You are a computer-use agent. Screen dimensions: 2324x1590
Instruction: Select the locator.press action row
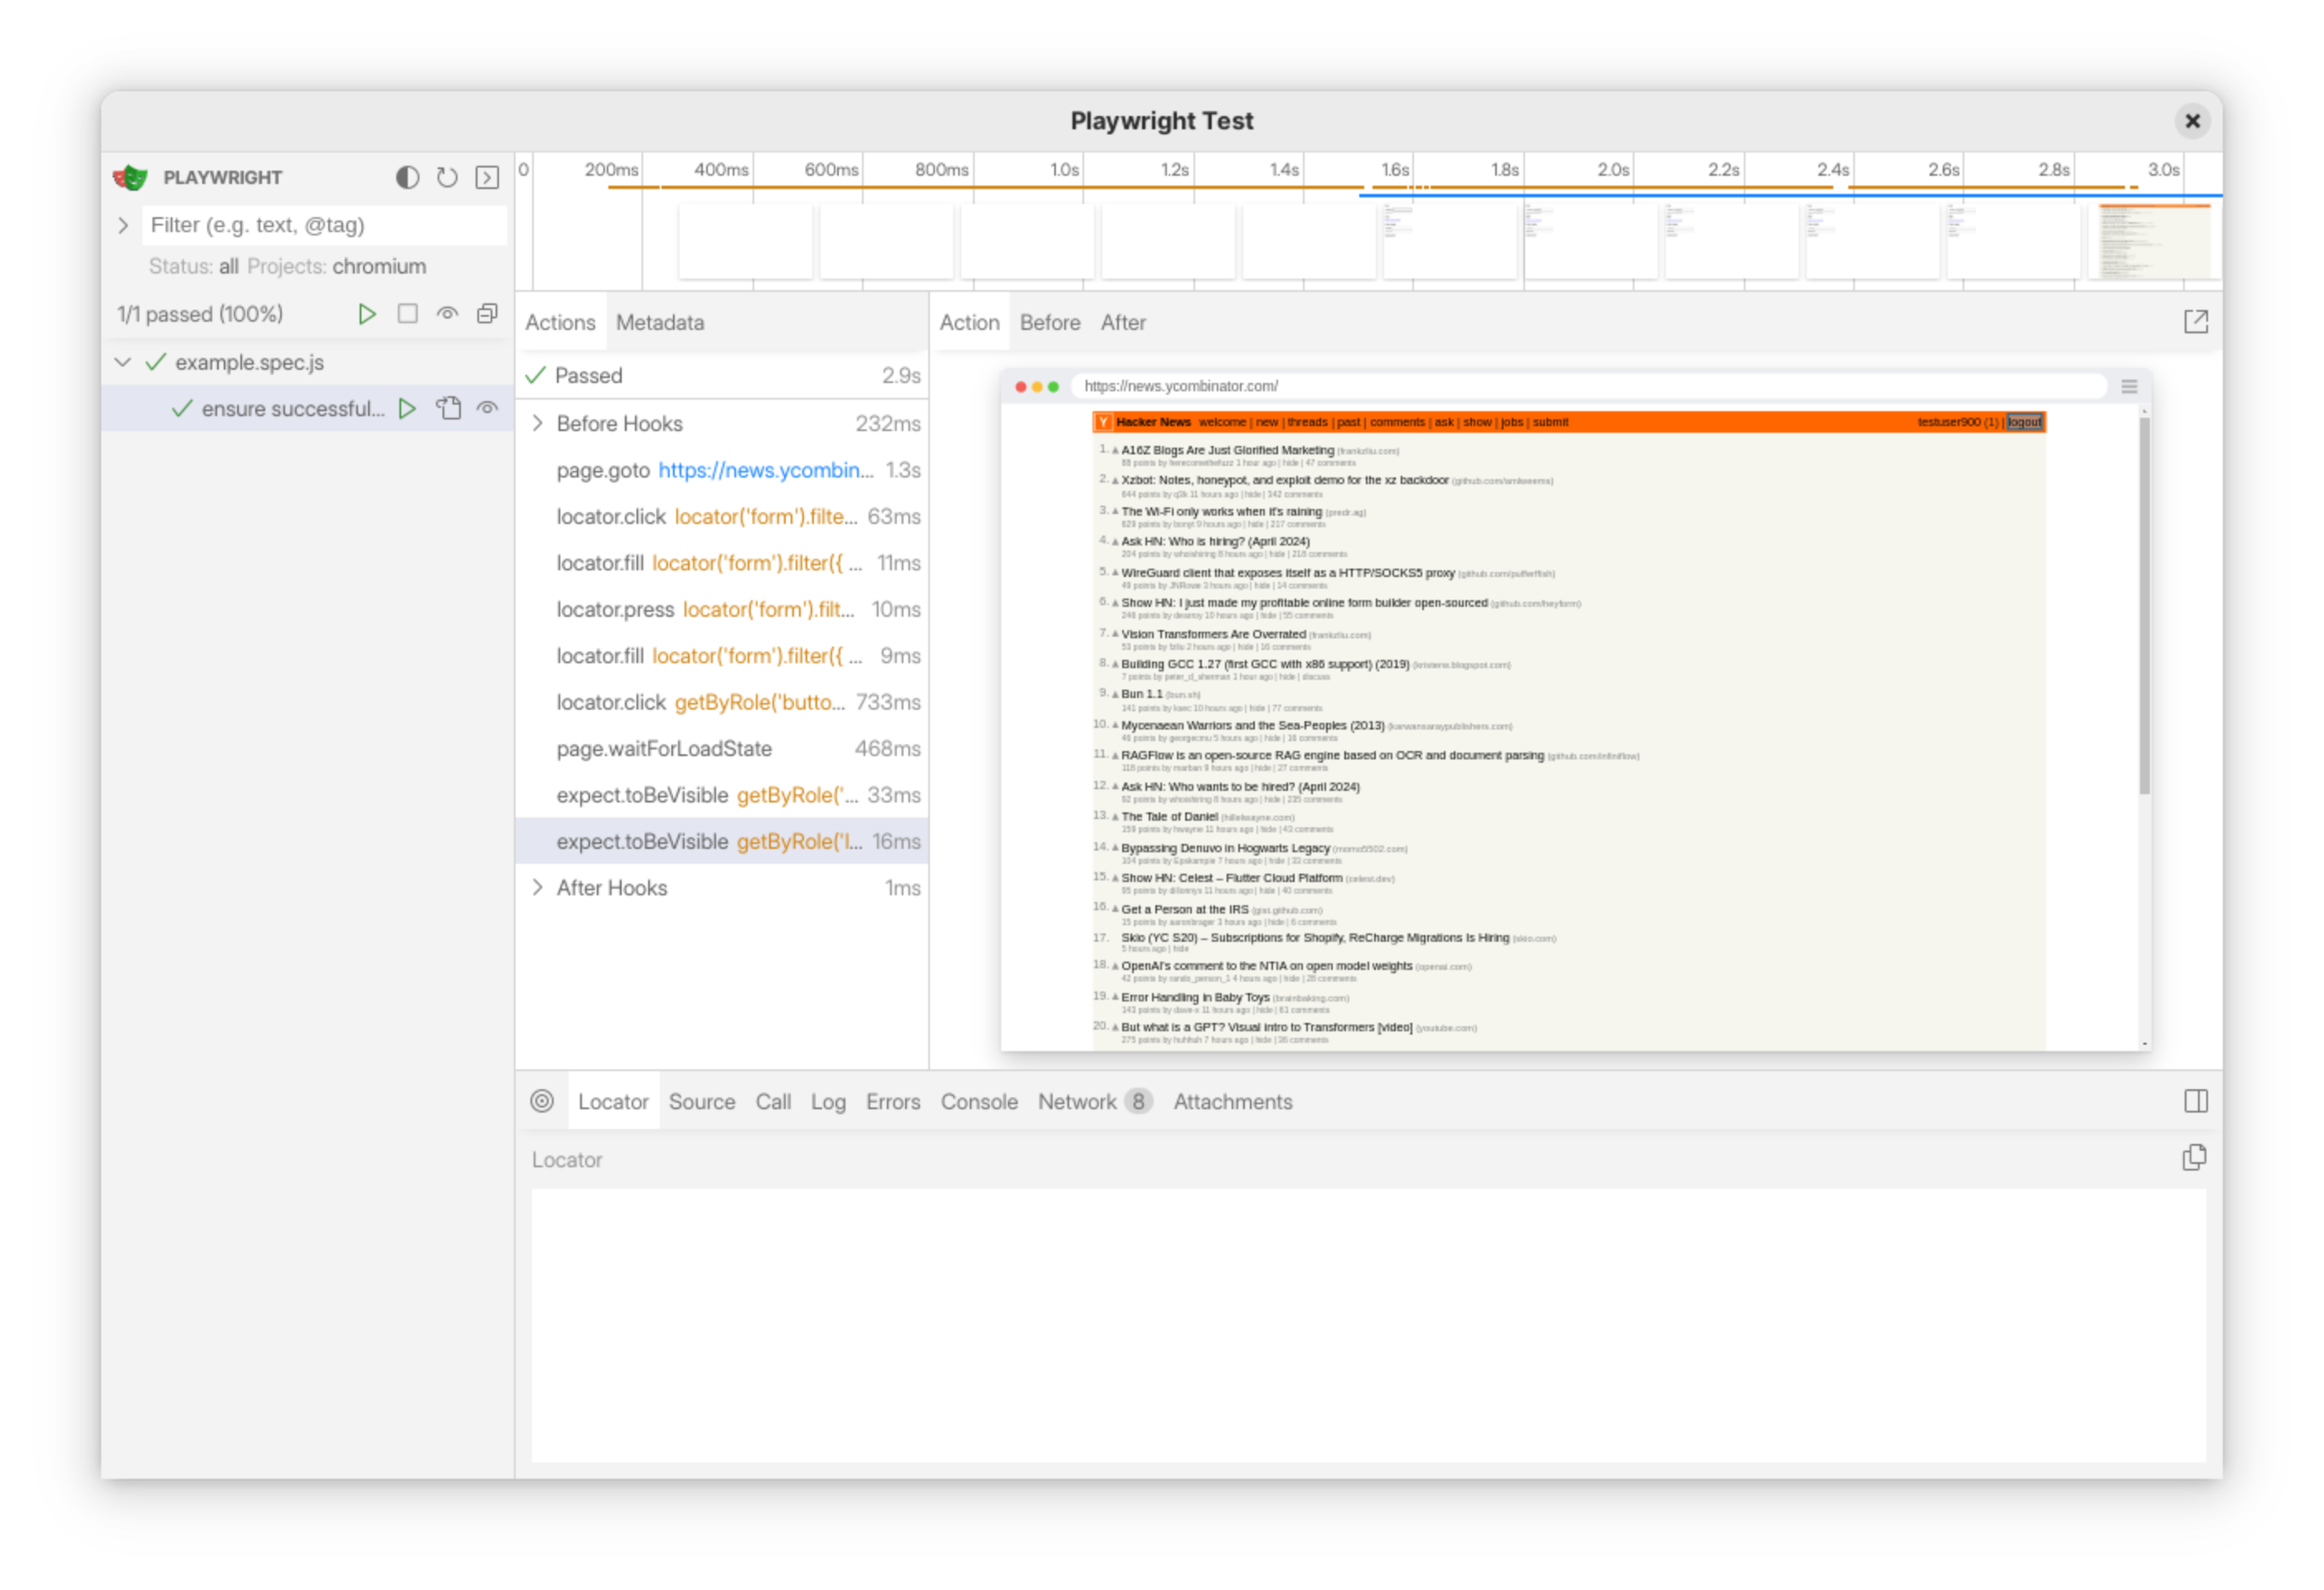coord(722,609)
